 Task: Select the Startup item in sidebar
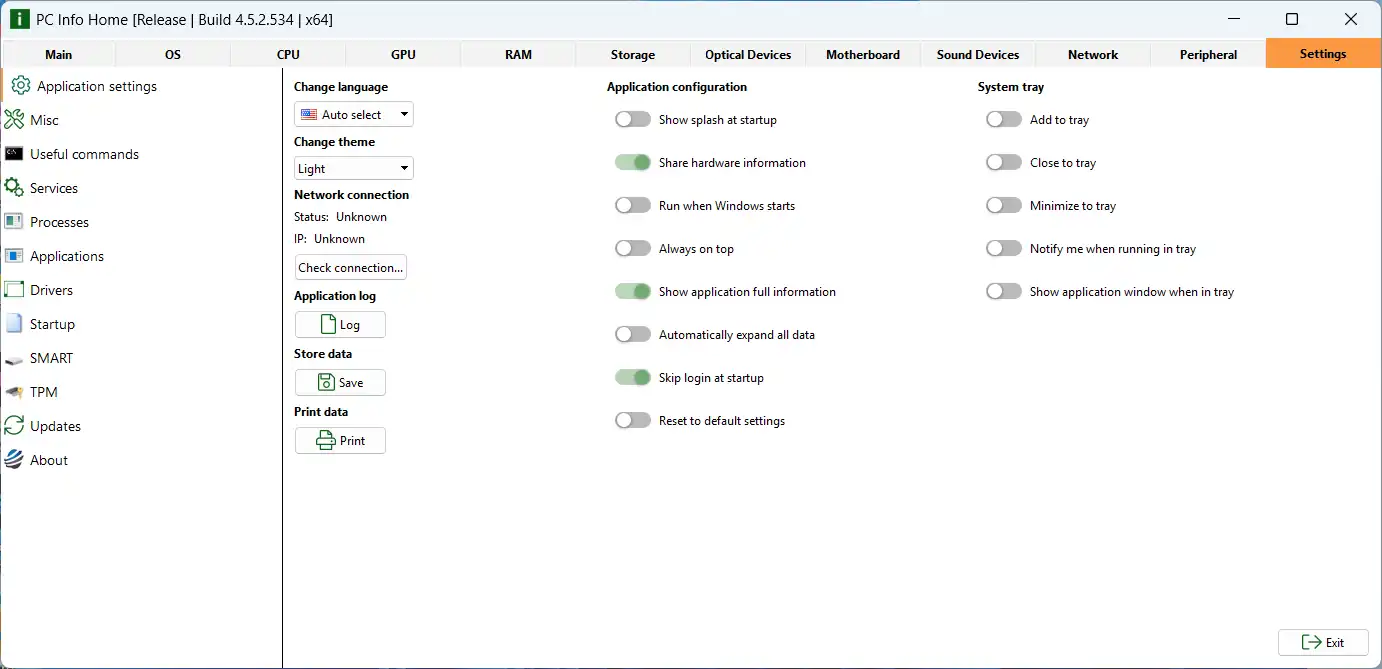pyautogui.click(x=52, y=324)
